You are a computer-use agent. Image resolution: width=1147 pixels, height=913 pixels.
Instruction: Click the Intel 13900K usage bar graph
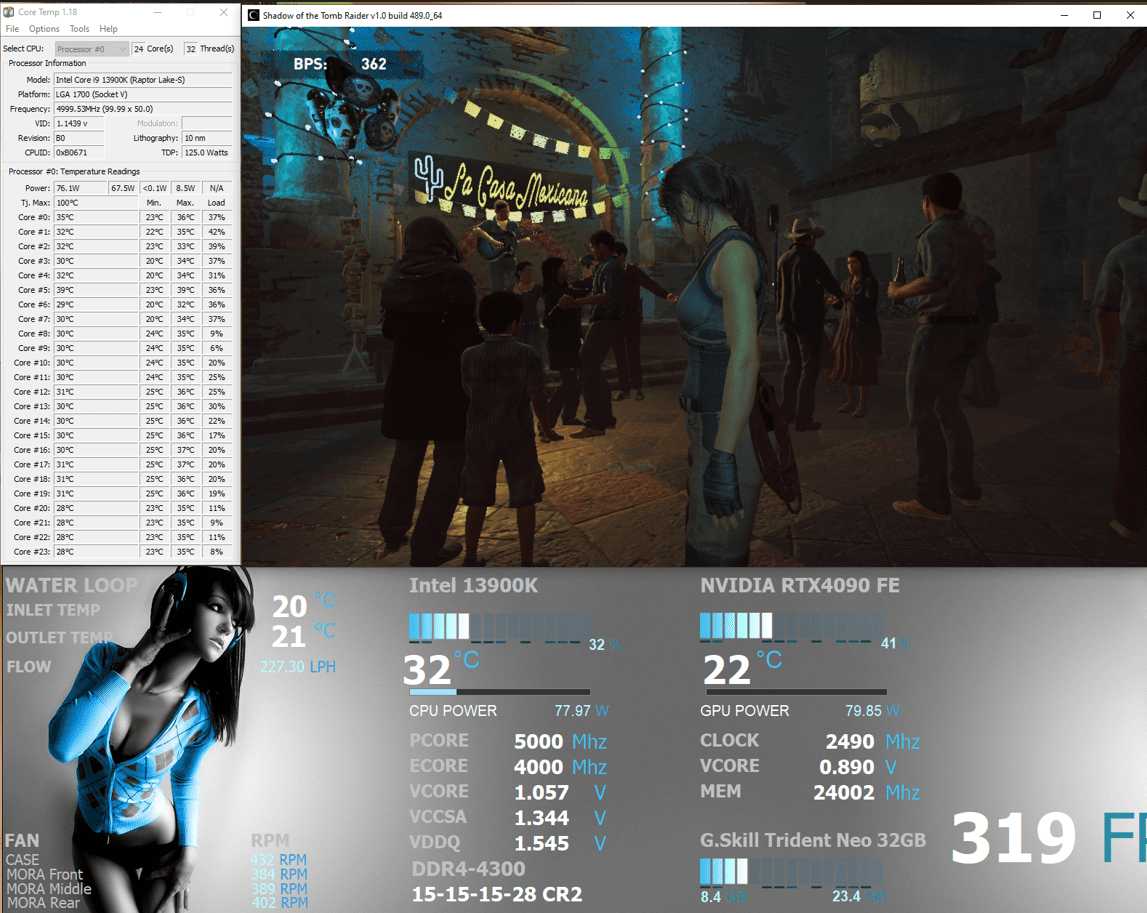coord(500,628)
